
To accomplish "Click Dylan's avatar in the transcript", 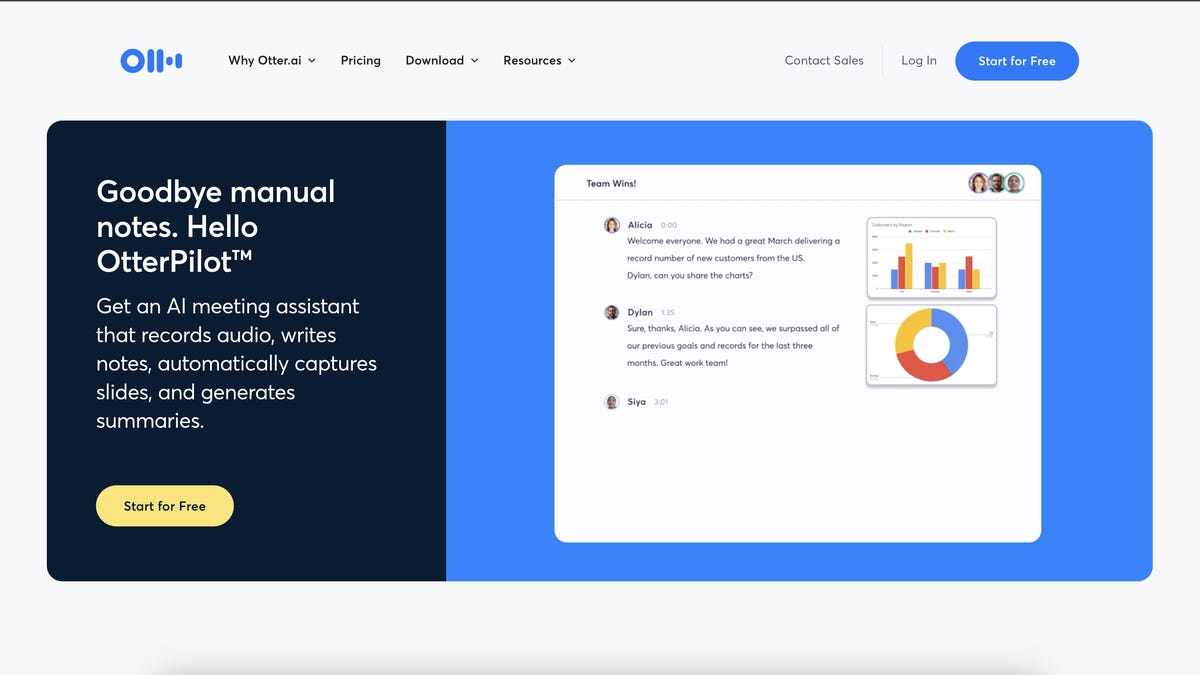I will [612, 313].
